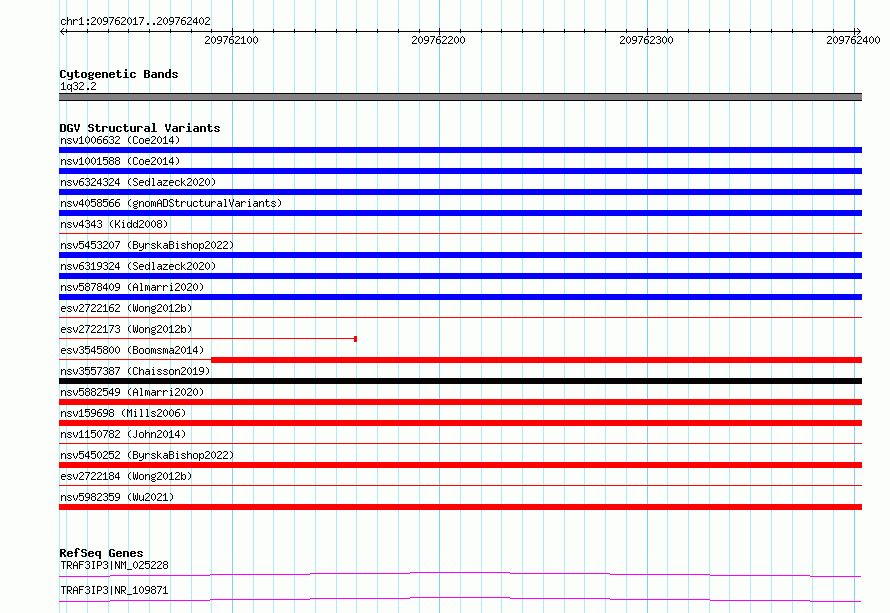Viewport: 890px width, 613px height.
Task: Click the 209762400 ruler position
Action: [853, 40]
